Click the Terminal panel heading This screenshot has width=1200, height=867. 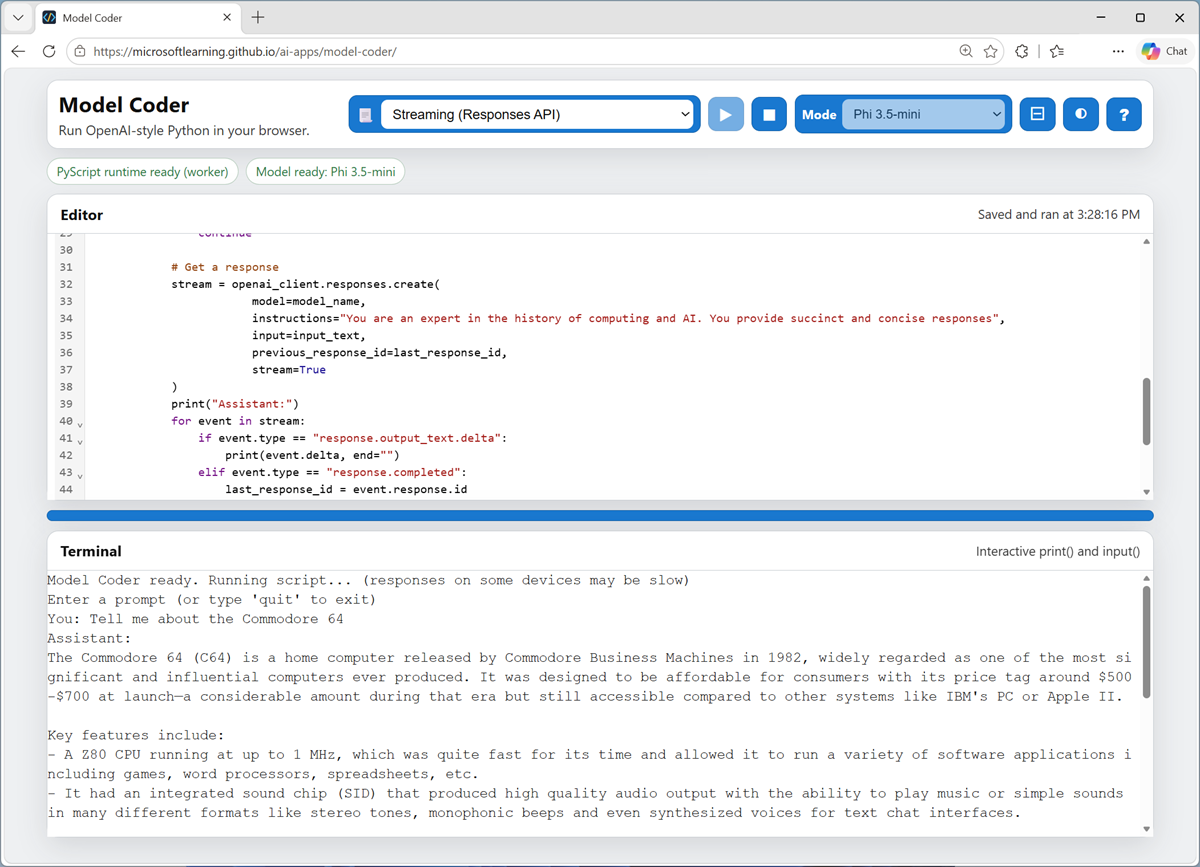(x=91, y=551)
